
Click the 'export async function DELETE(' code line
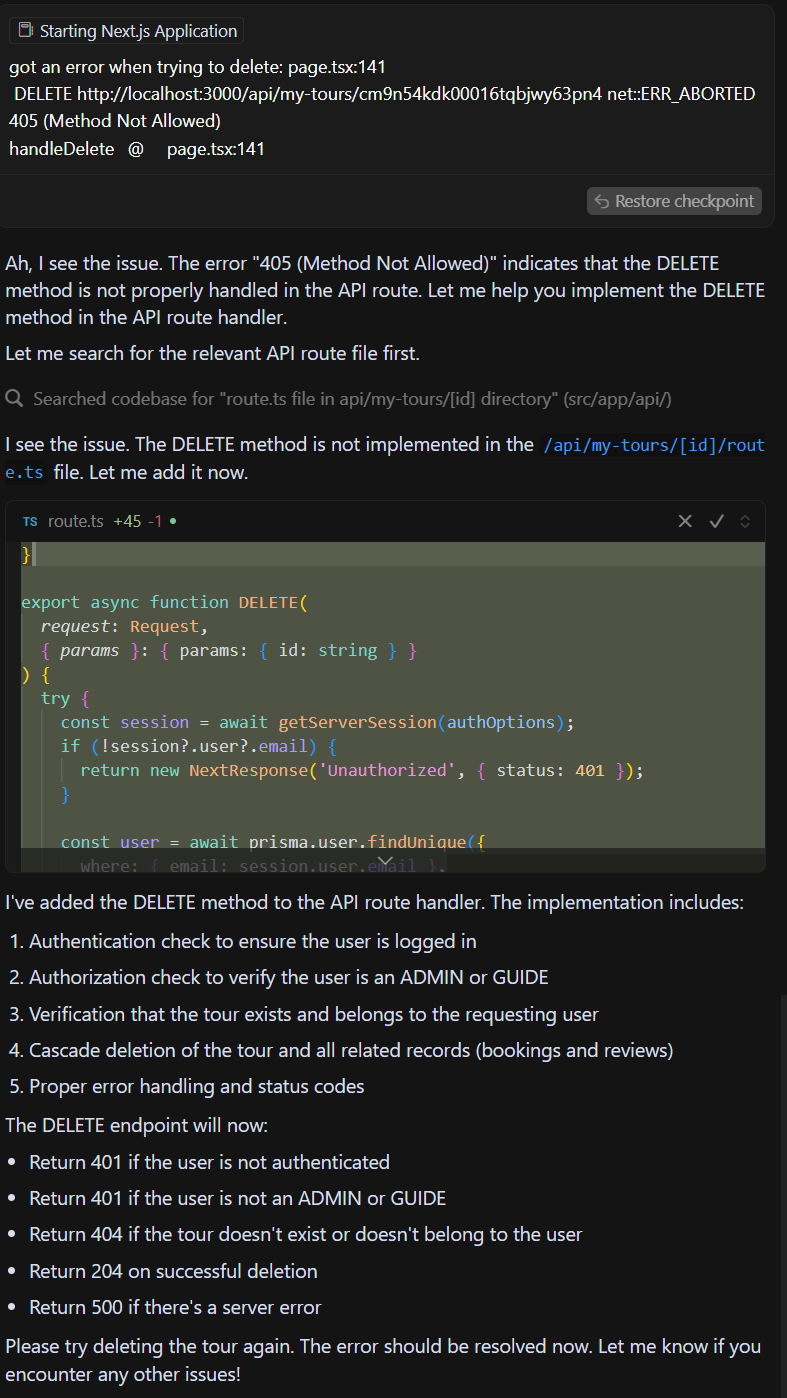tap(166, 602)
